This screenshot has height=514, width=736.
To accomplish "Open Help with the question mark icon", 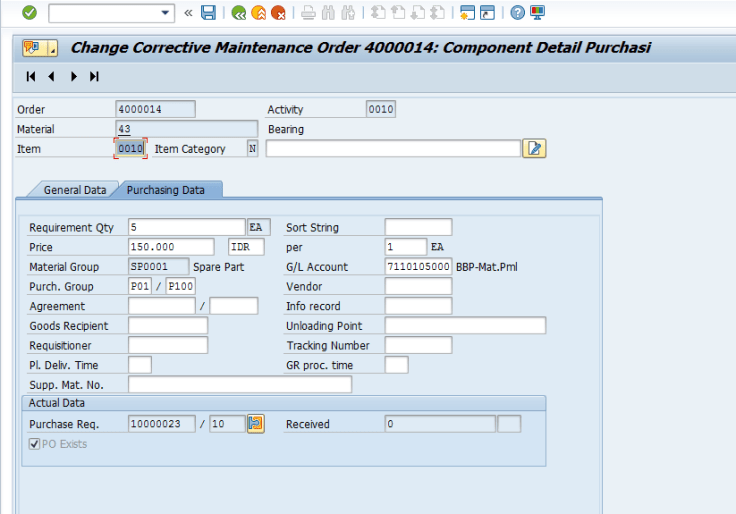I will pyautogui.click(x=517, y=13).
